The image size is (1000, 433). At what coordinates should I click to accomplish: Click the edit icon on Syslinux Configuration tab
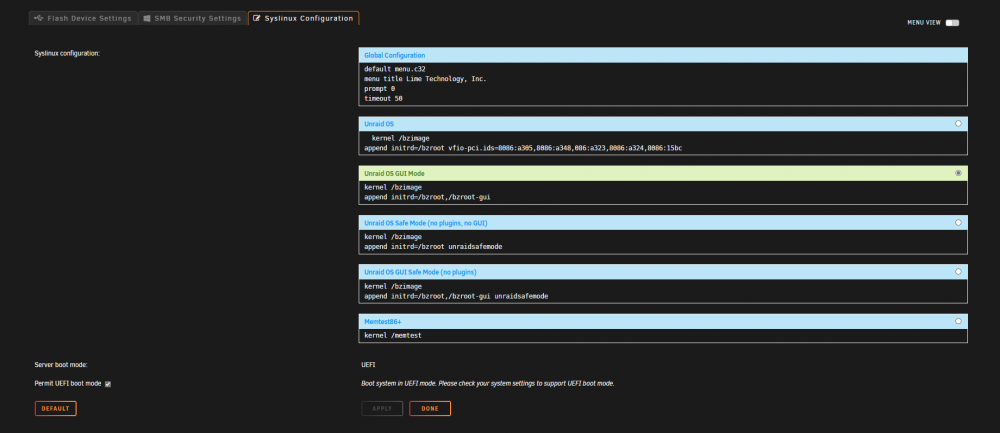coord(257,18)
